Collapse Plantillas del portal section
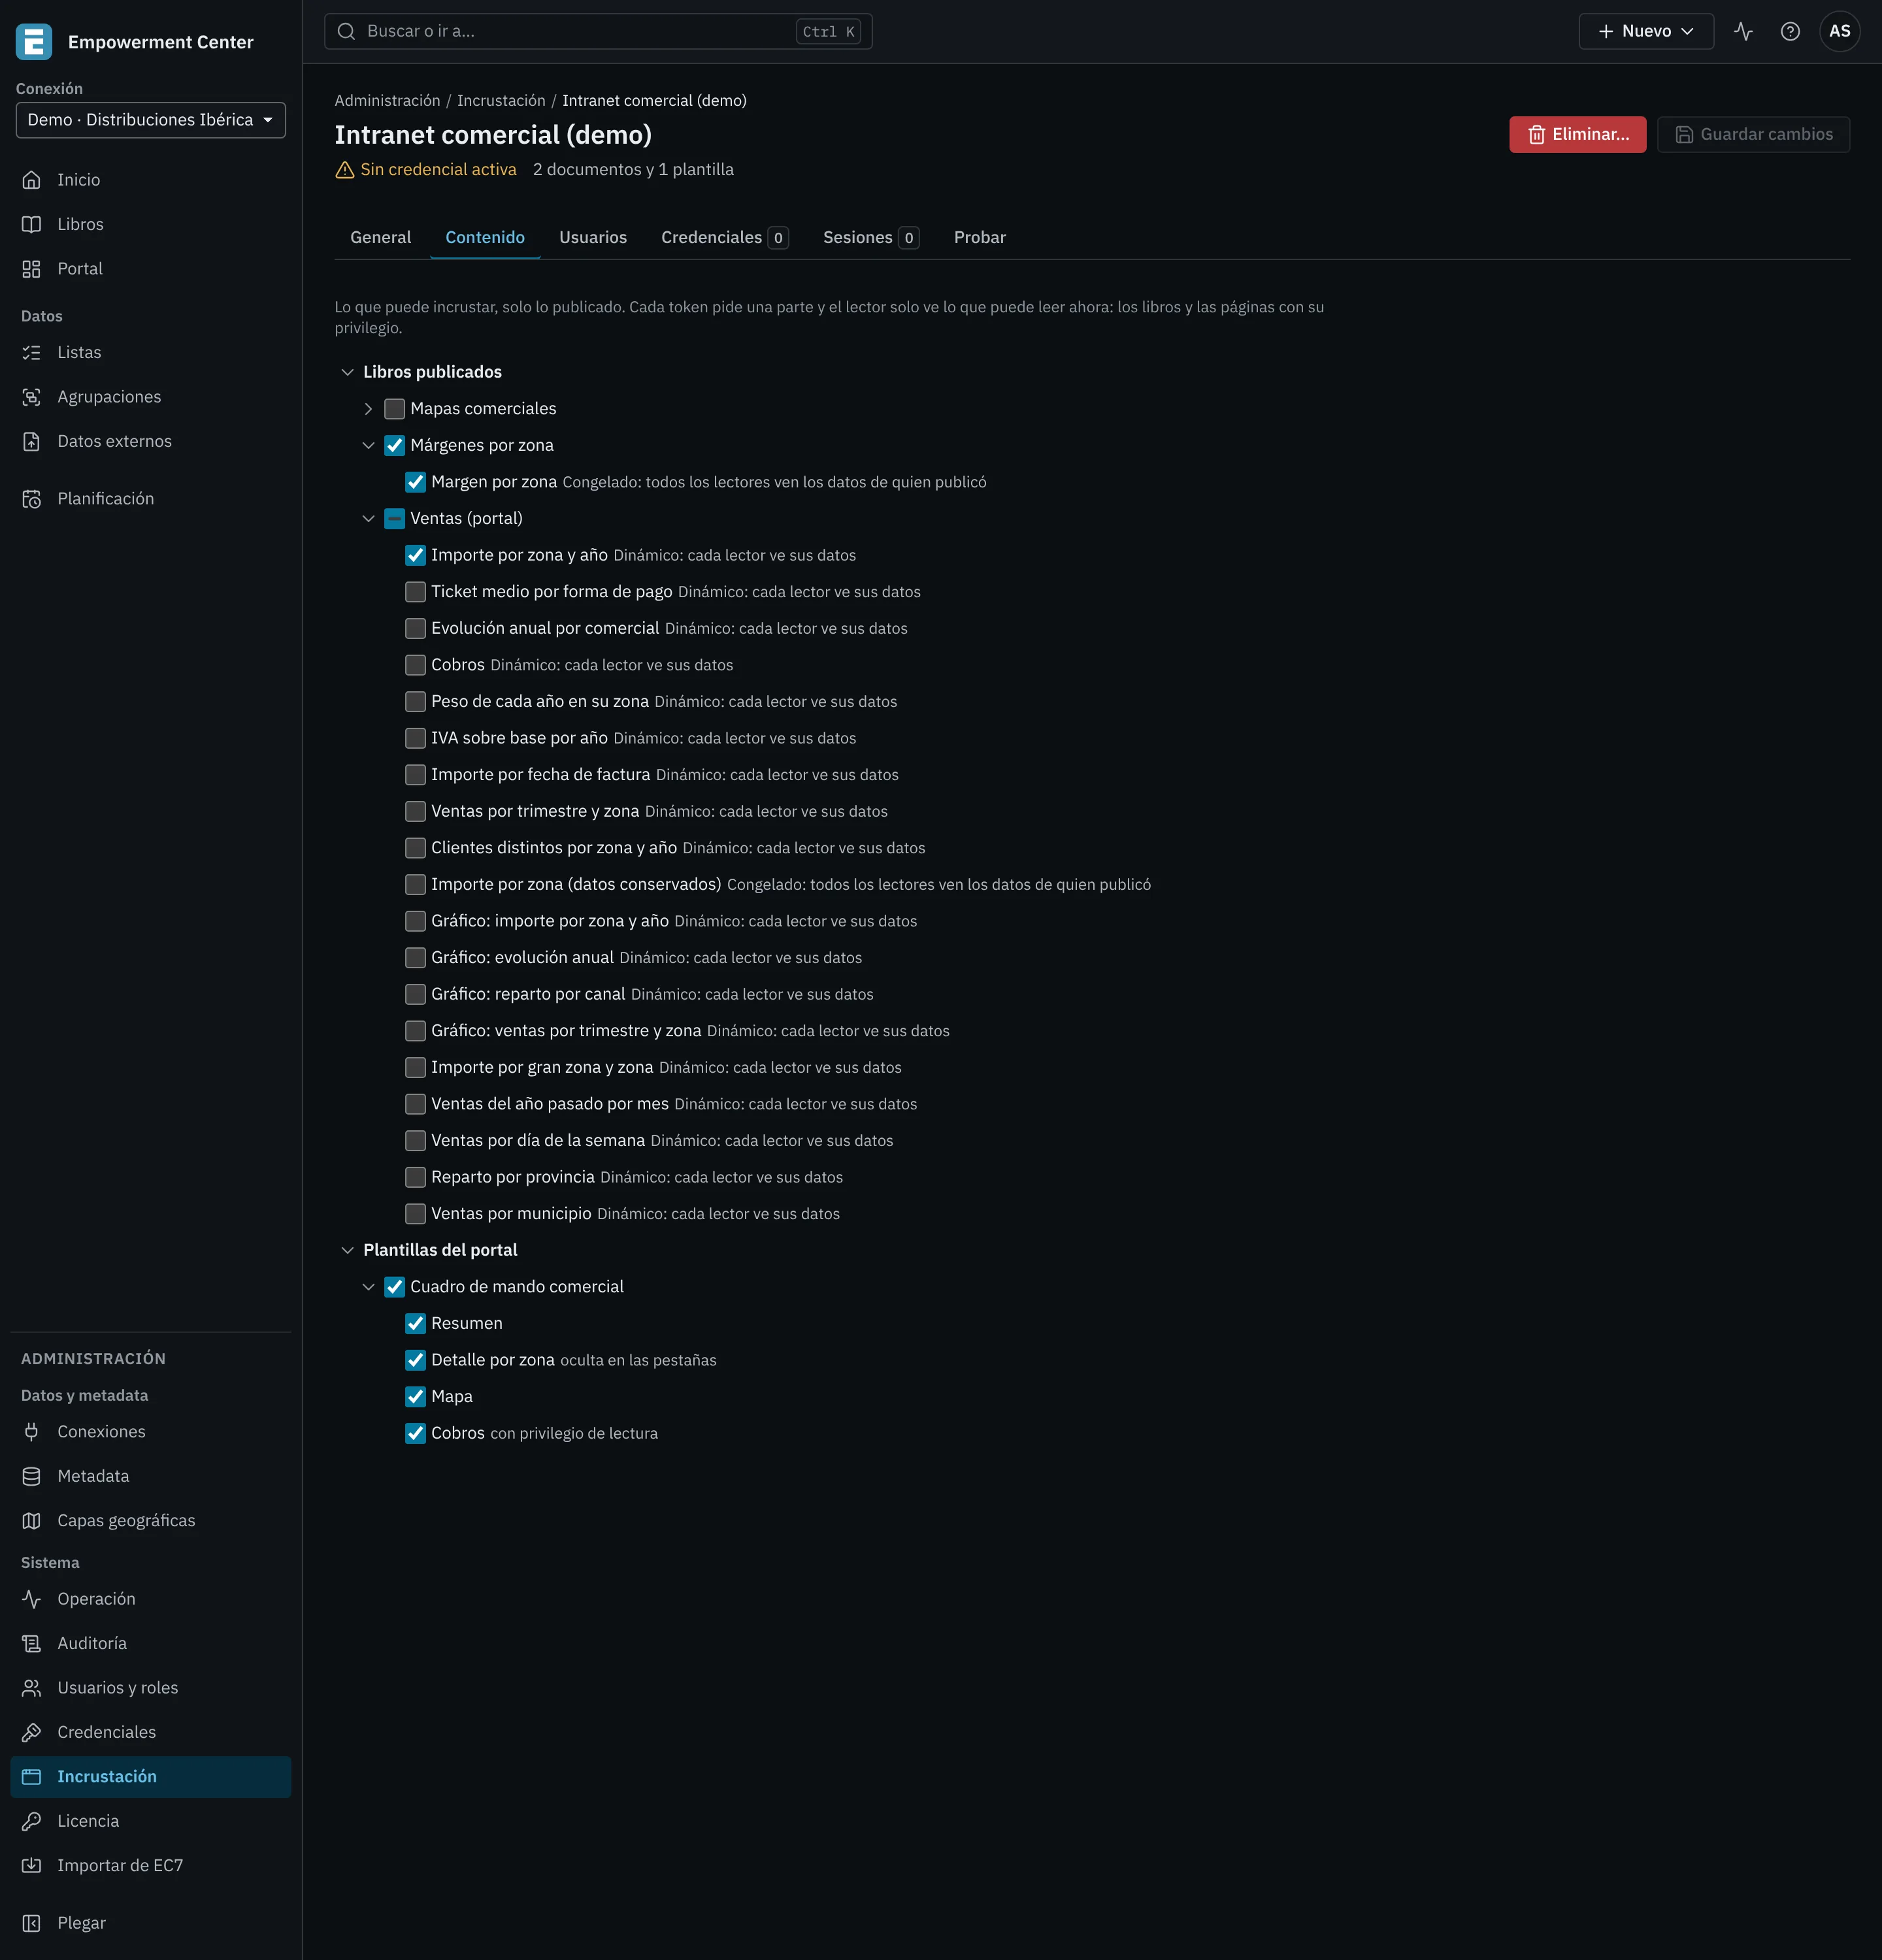1882x1960 pixels. pyautogui.click(x=348, y=1250)
